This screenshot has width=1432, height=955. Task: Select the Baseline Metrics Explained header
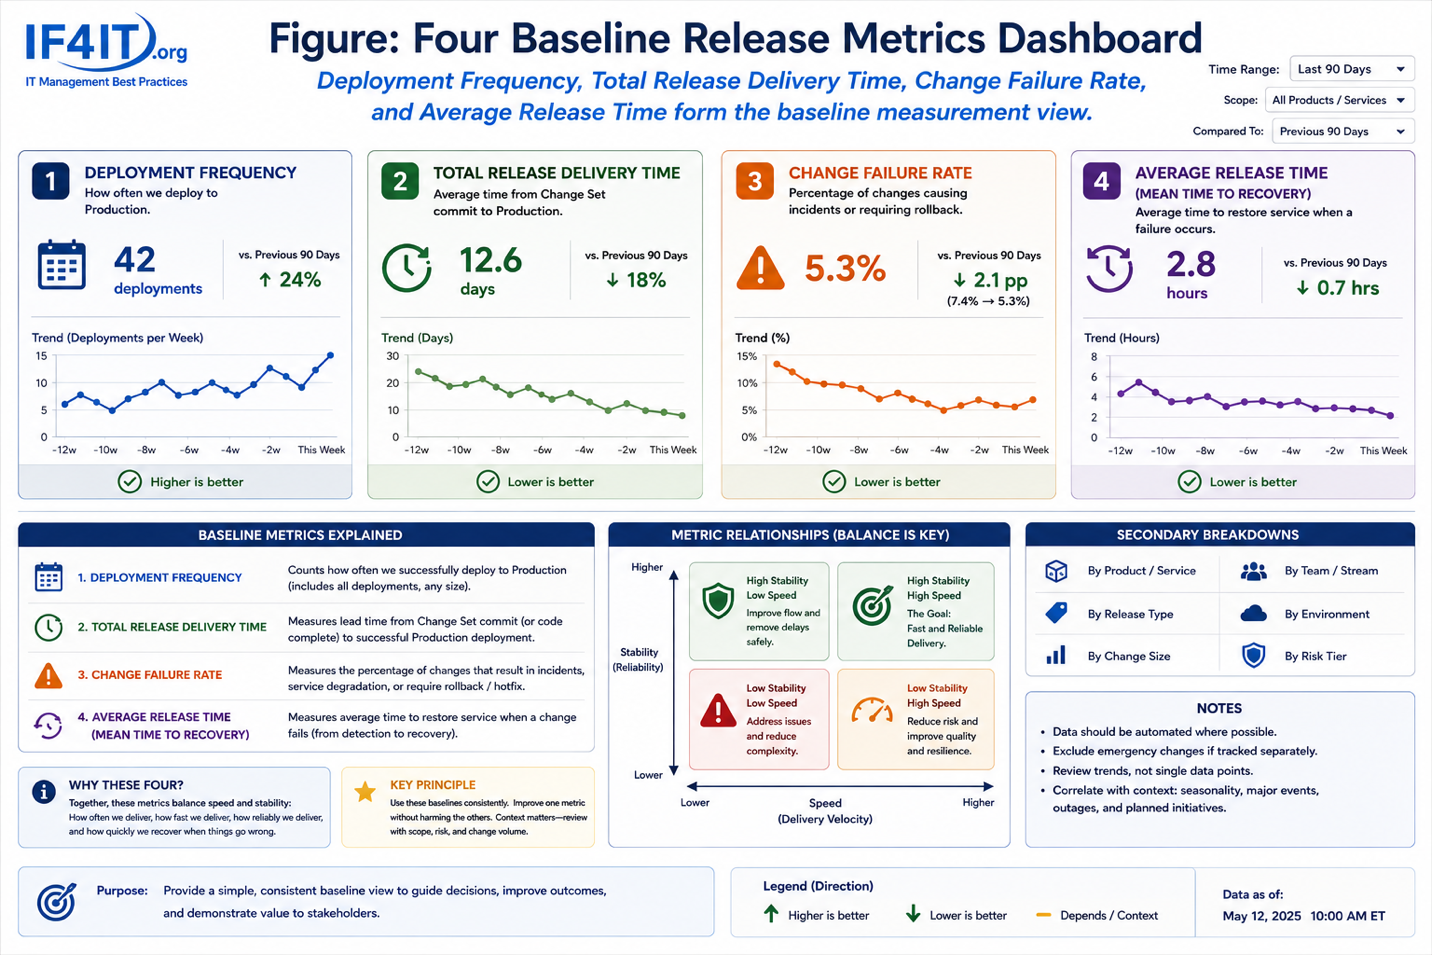tap(306, 535)
